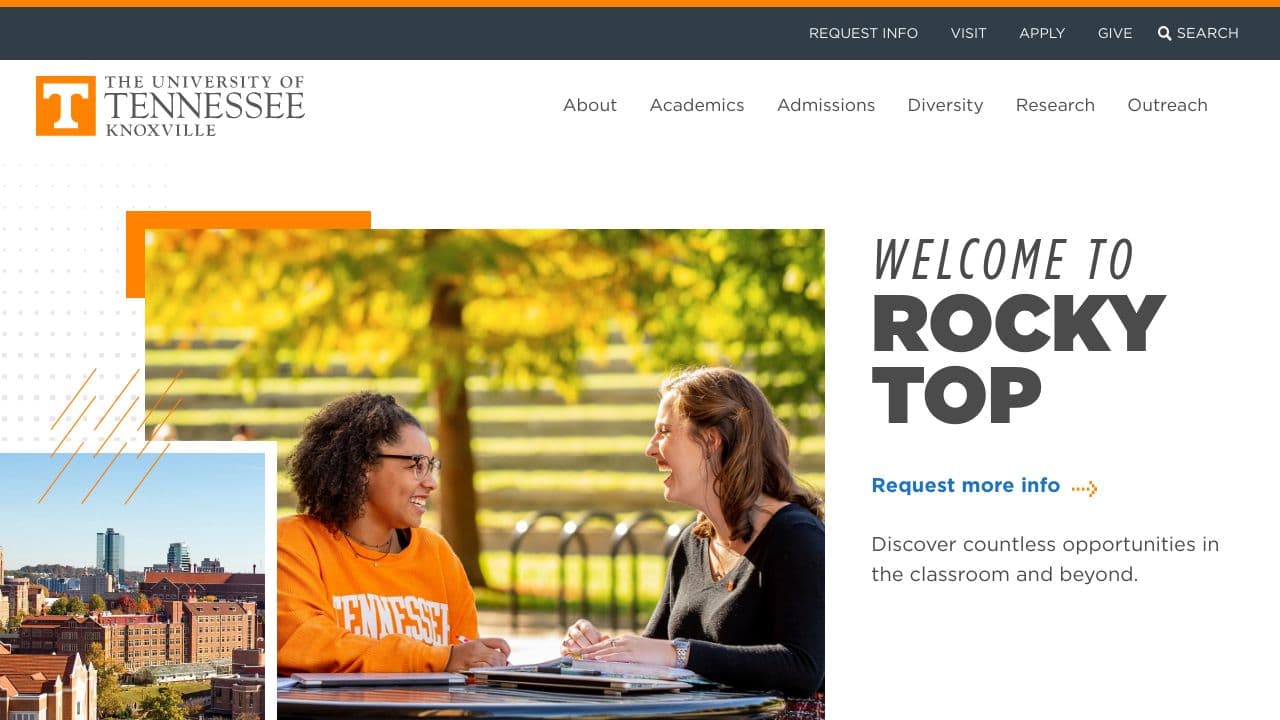Viewport: 1280px width, 720px height.
Task: Open the Academics menu
Action: (x=697, y=105)
